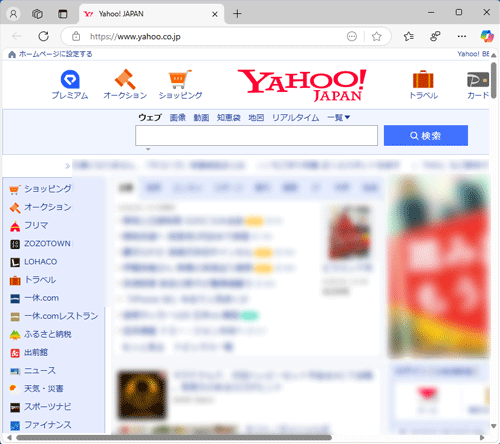Click the ZOZOTOWN icon in sidebar

tap(15, 244)
